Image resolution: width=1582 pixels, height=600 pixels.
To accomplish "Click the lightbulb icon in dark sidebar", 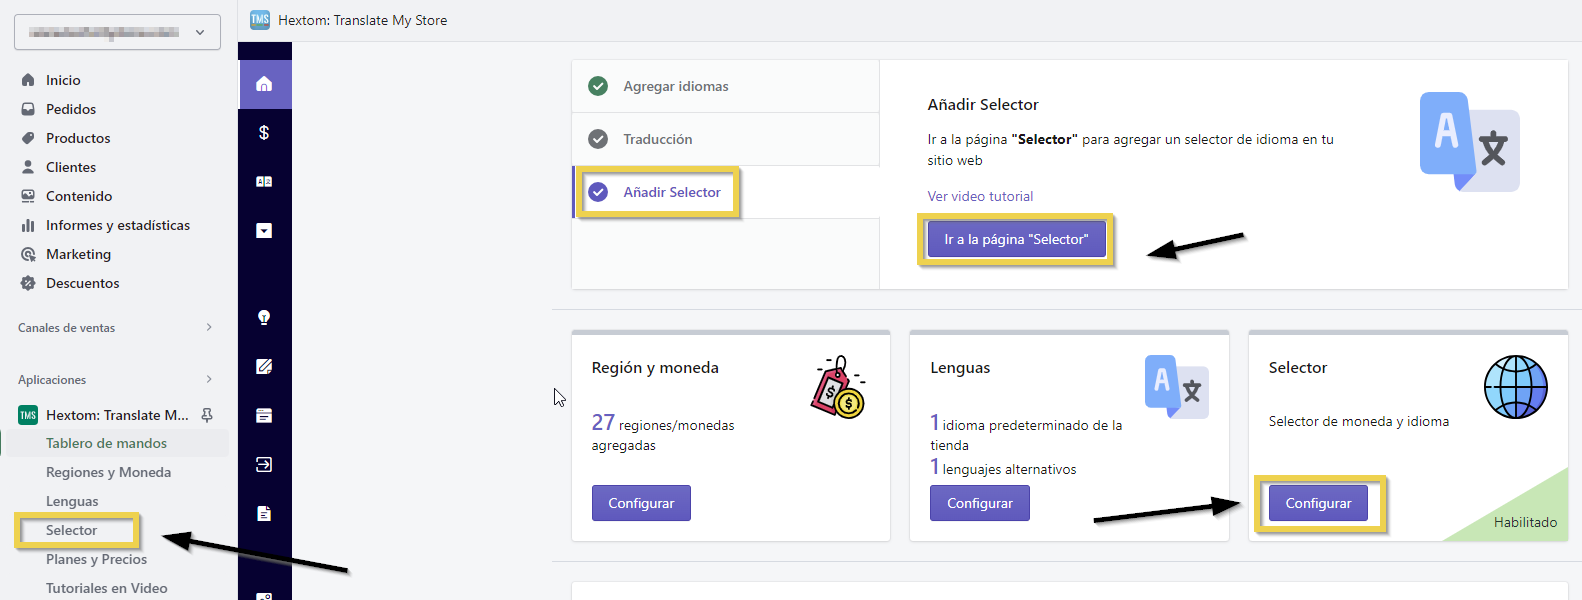I will click(264, 318).
